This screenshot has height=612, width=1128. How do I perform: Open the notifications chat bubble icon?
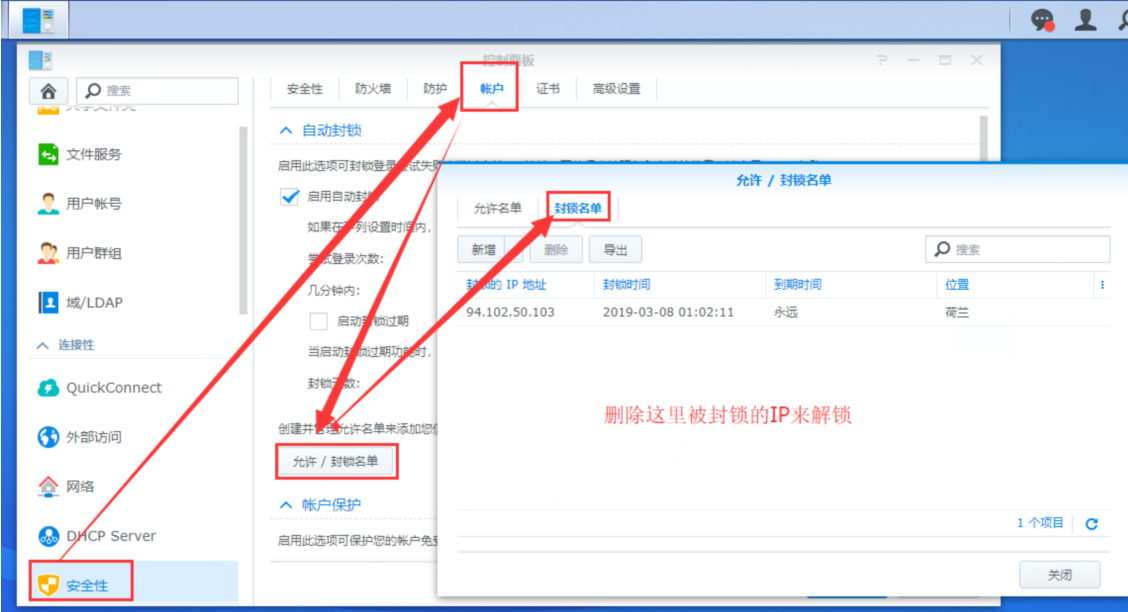pos(1043,19)
